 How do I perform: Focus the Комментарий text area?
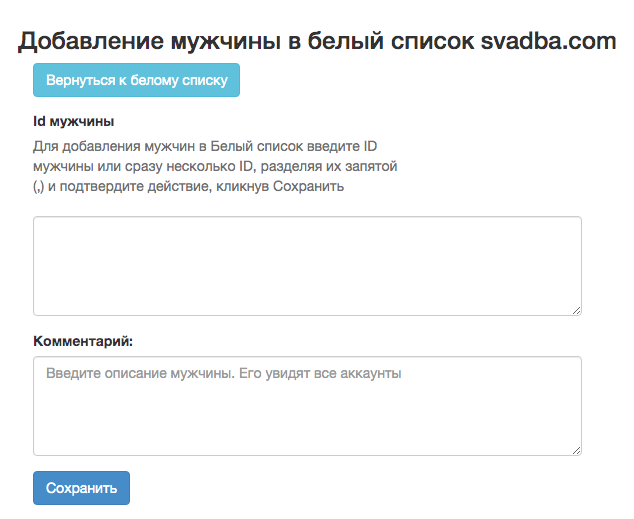307,406
